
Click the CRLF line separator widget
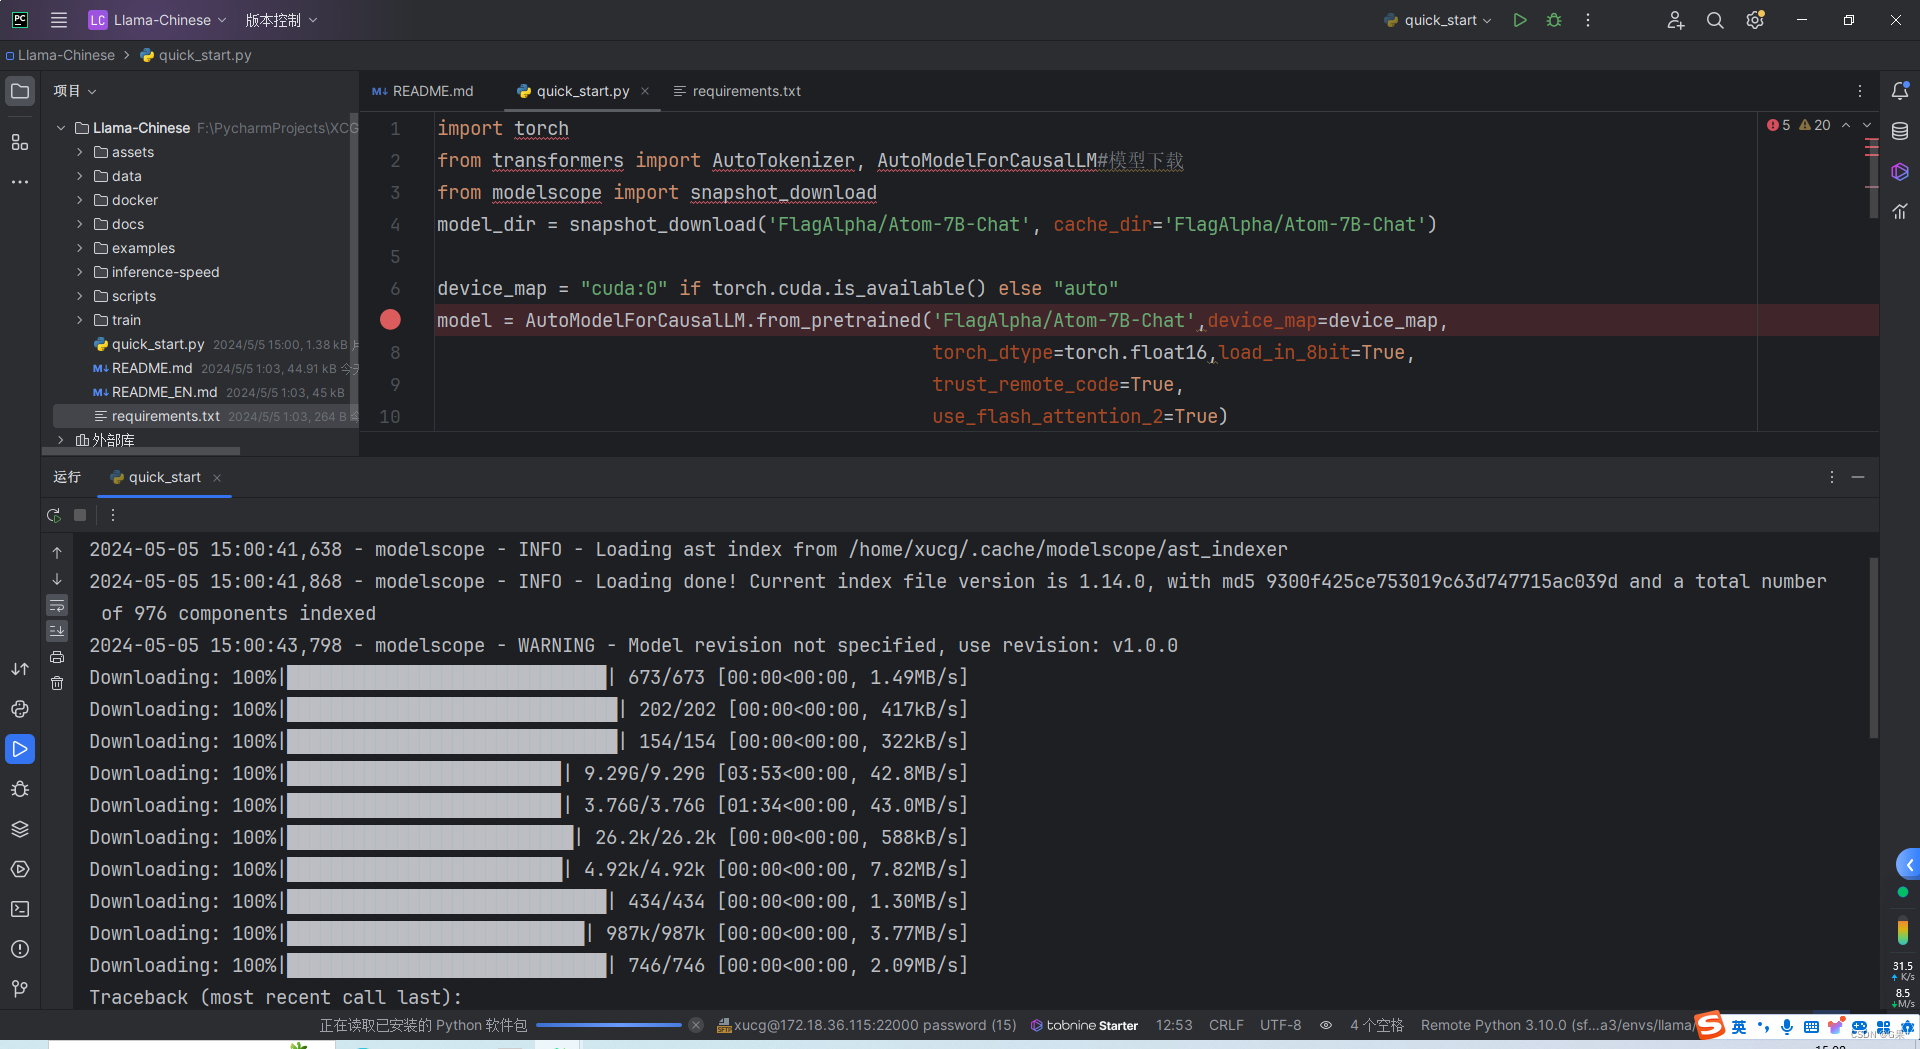coord(1226,1025)
